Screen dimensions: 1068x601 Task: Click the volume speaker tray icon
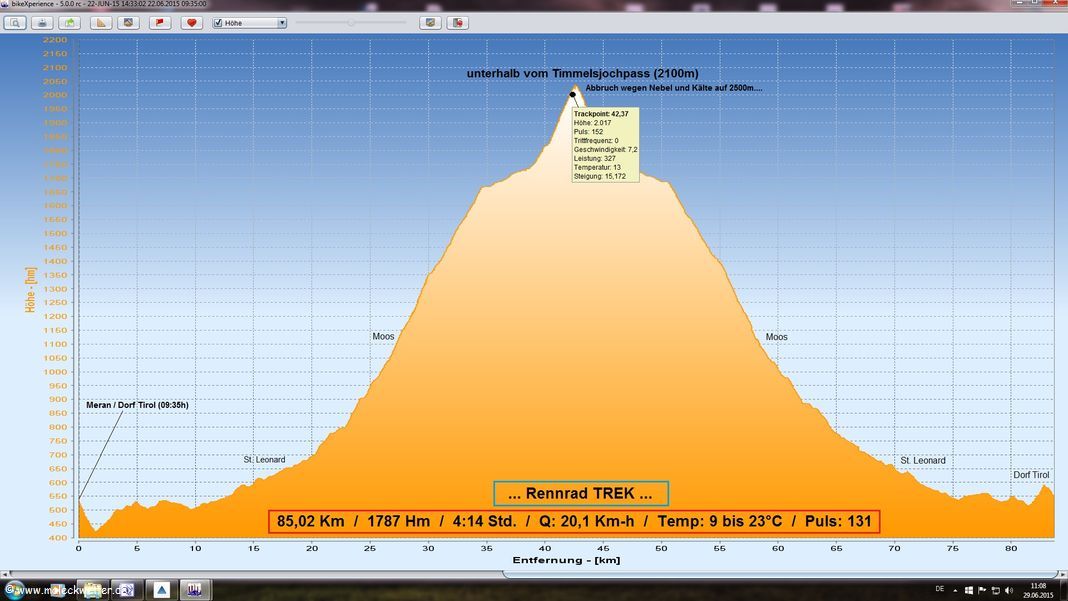click(x=1011, y=590)
